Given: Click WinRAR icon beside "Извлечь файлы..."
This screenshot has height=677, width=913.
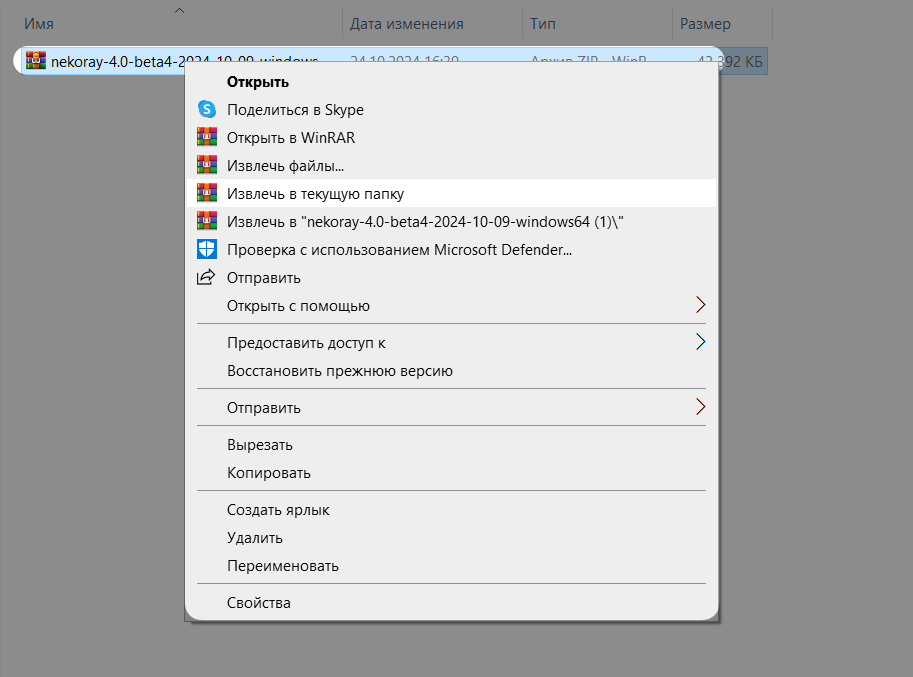Looking at the screenshot, I should coord(207,166).
